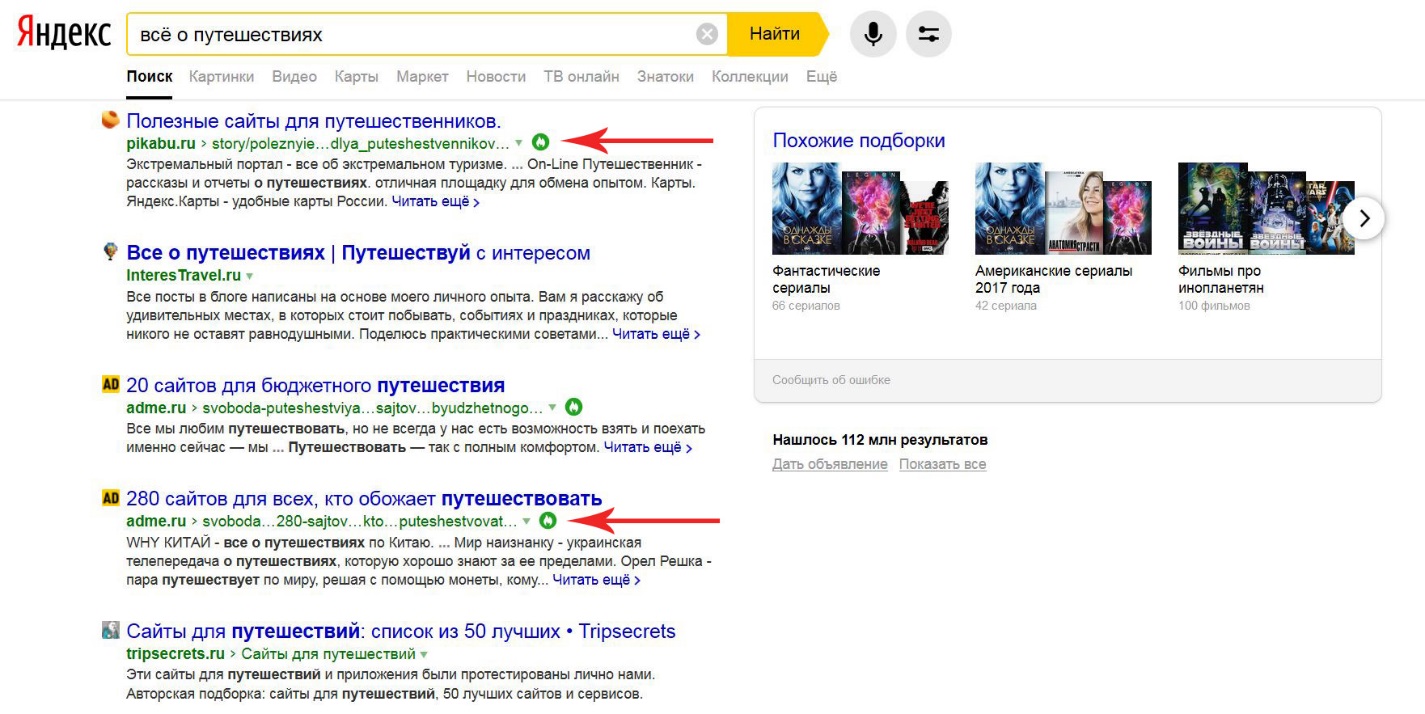Open '20 сайтов для бюджетного путешествия' result
1425x714 pixels.
click(x=315, y=385)
